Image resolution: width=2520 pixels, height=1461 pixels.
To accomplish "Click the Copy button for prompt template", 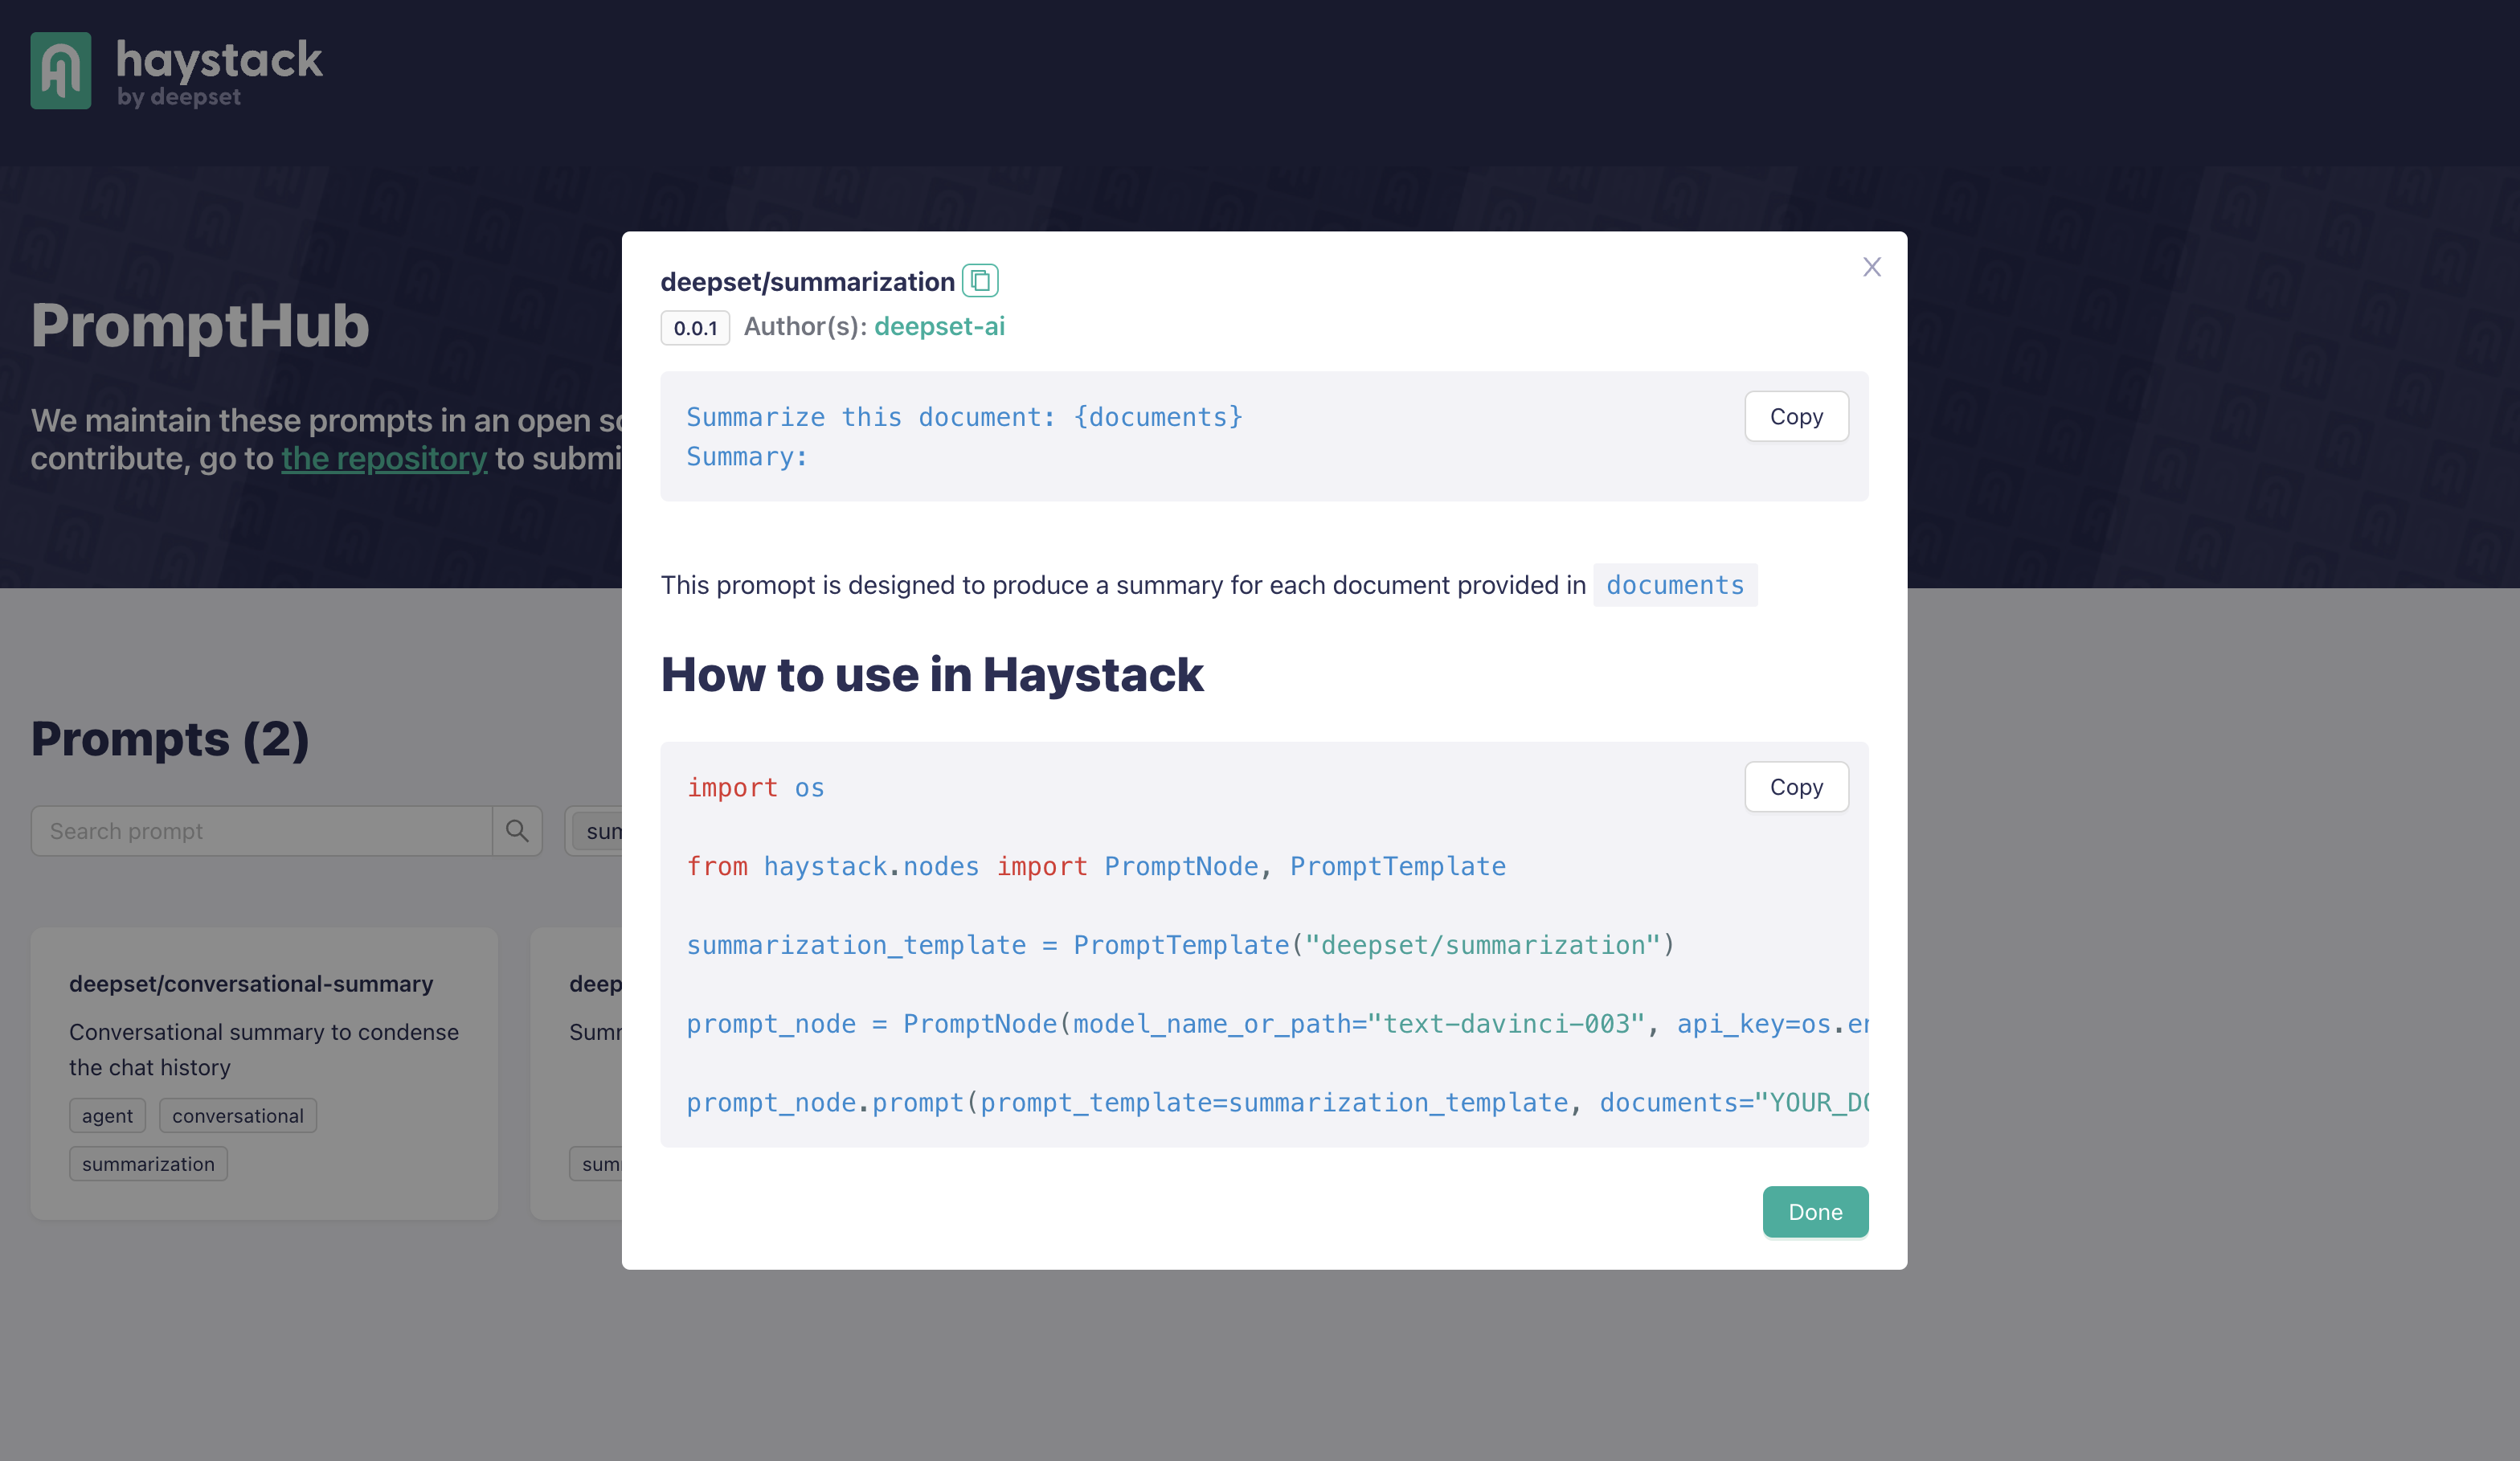I will click(x=1797, y=415).
